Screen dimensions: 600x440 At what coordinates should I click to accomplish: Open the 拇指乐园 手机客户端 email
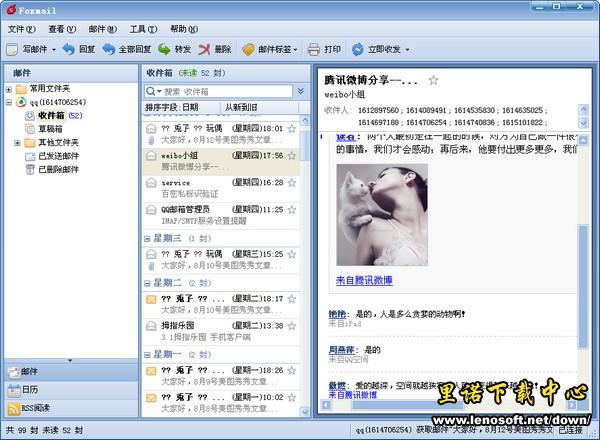click(x=221, y=332)
